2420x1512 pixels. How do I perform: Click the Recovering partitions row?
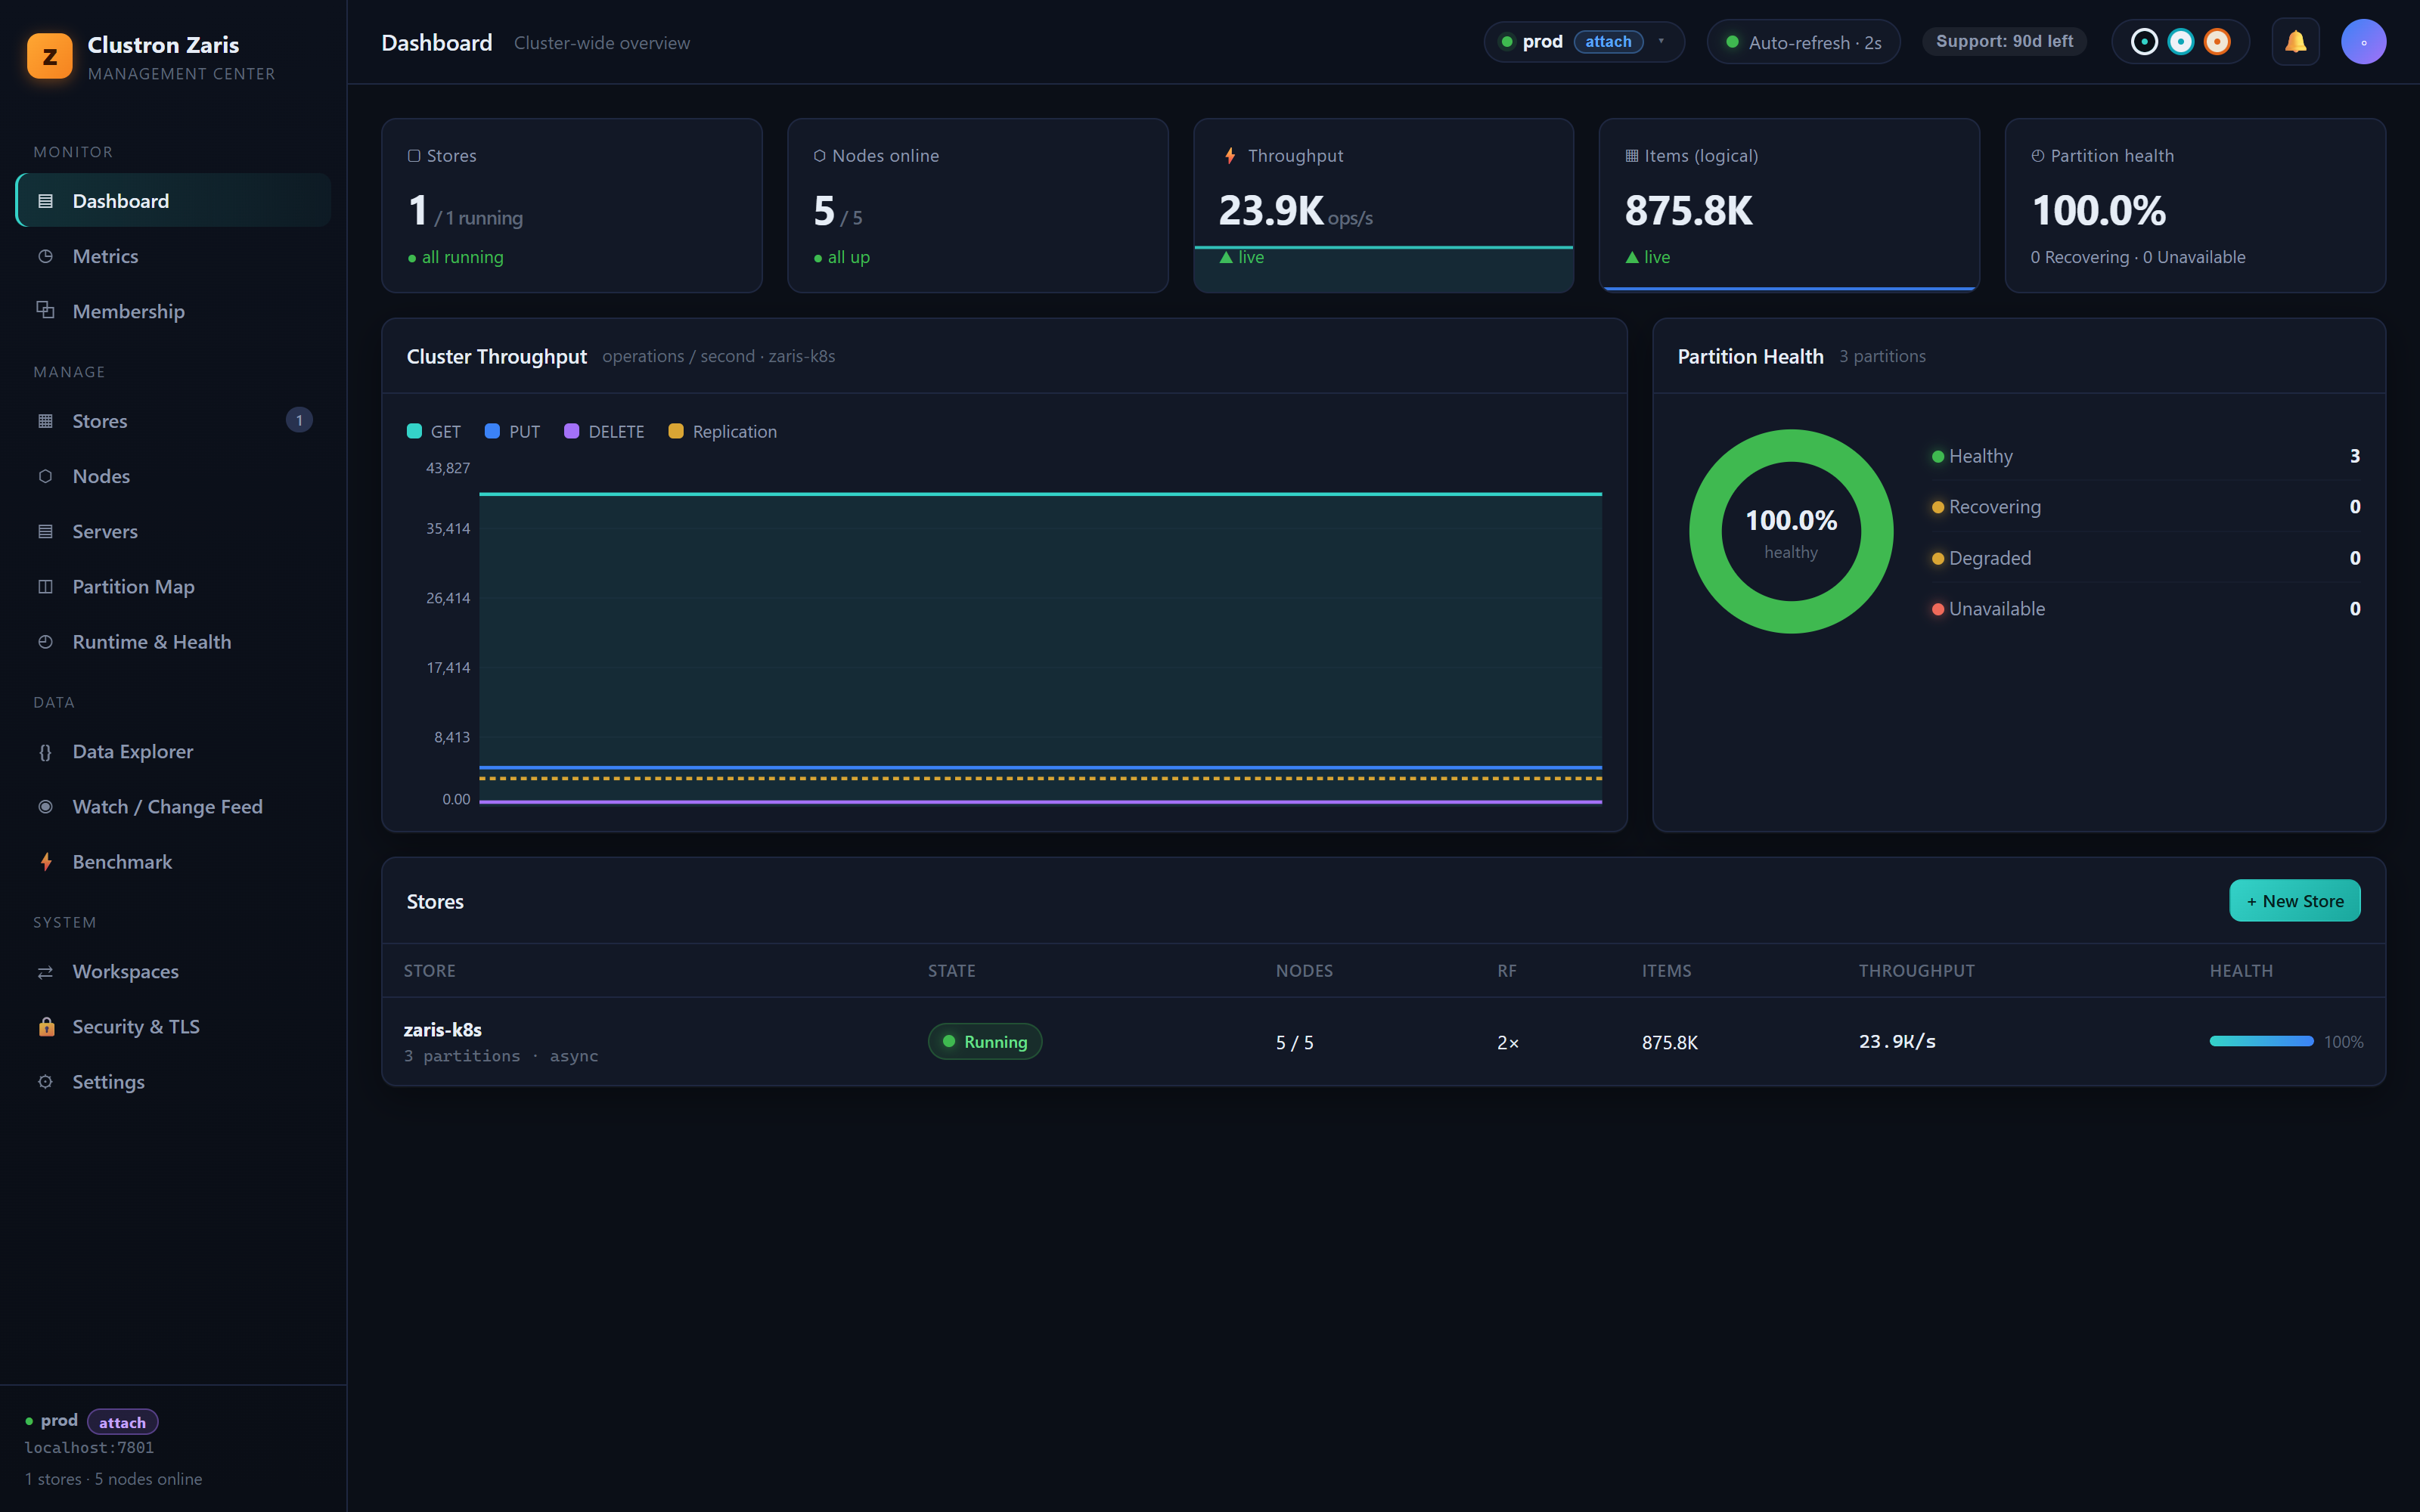2146,507
